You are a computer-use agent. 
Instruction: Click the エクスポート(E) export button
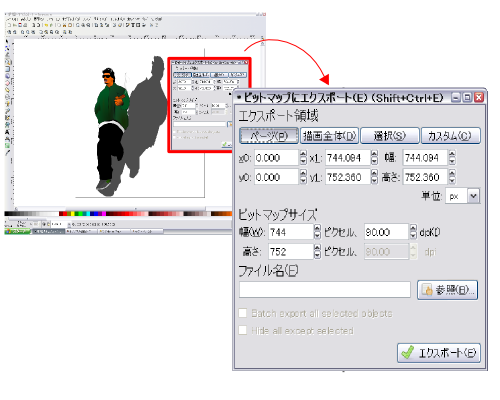[439, 353]
